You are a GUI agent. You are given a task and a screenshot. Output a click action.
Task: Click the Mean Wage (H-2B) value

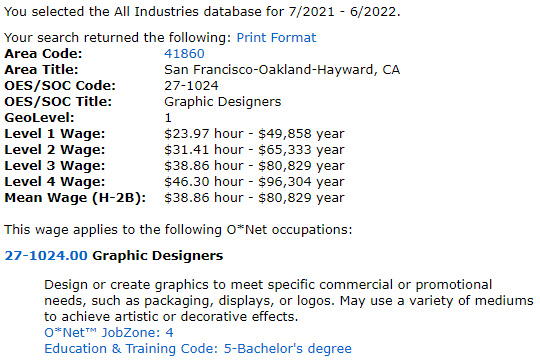coord(254,198)
